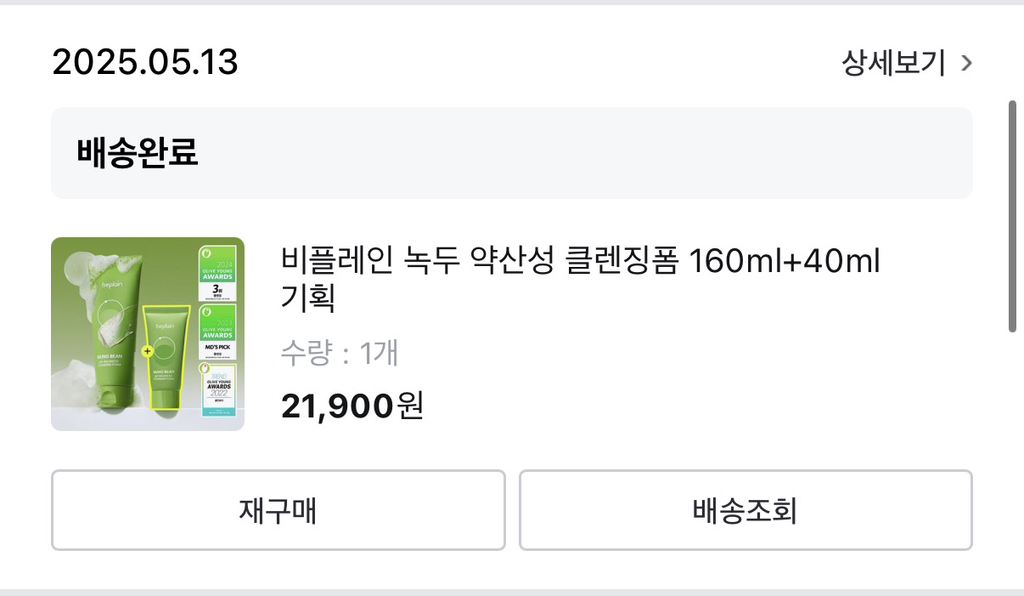Click the 21,900원 price text
Image resolution: width=1024 pixels, height=596 pixels.
pyautogui.click(x=352, y=405)
